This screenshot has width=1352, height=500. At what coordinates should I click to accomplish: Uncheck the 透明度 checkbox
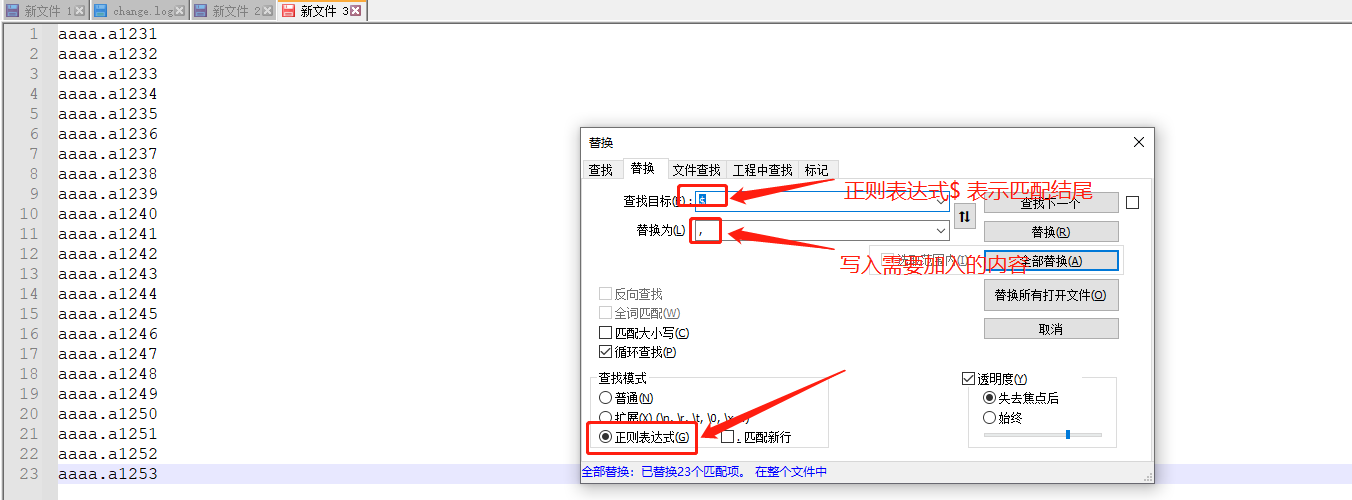(968, 379)
